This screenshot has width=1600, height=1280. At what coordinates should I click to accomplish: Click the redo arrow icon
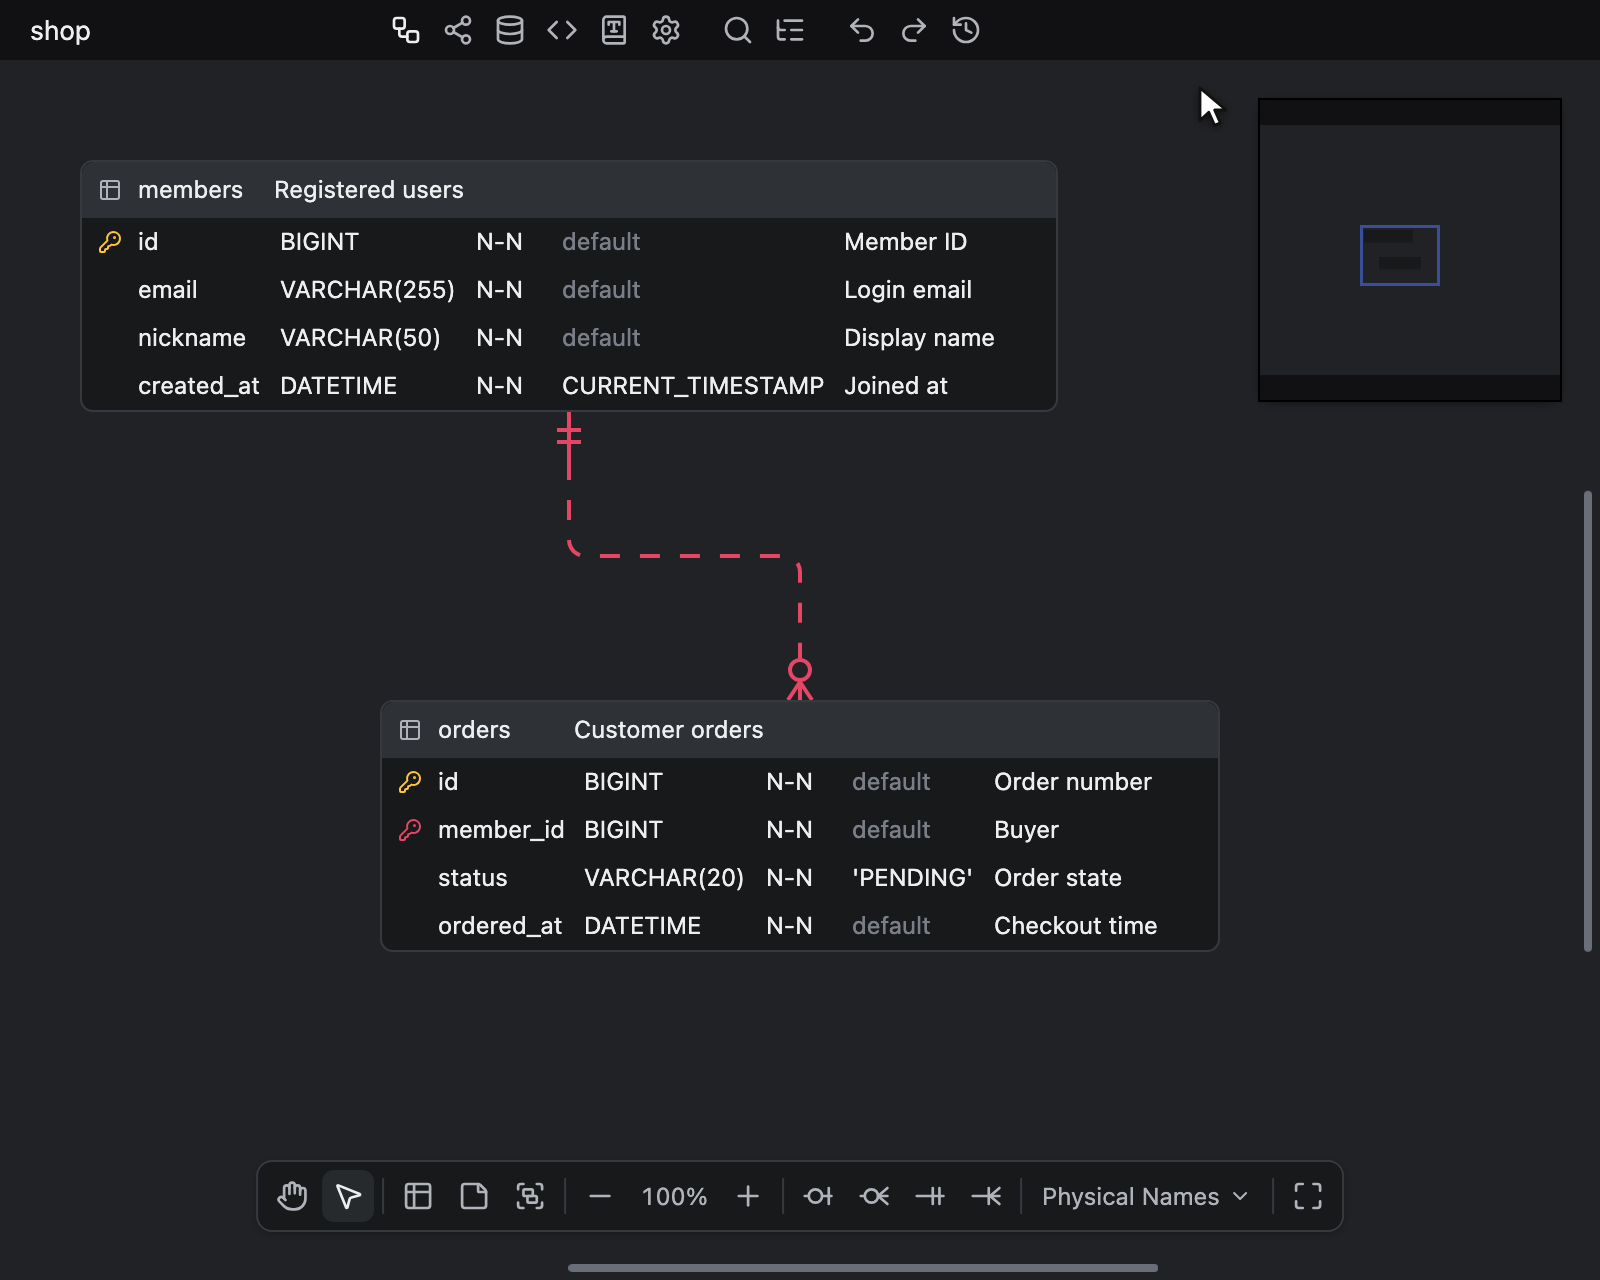[x=914, y=30]
